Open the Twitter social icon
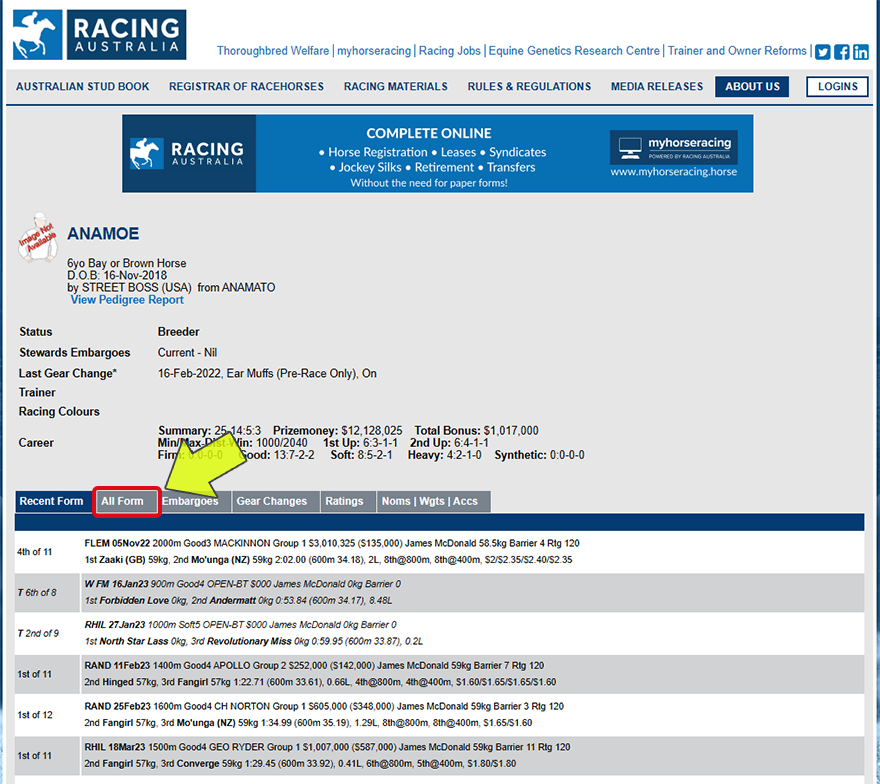 [823, 52]
